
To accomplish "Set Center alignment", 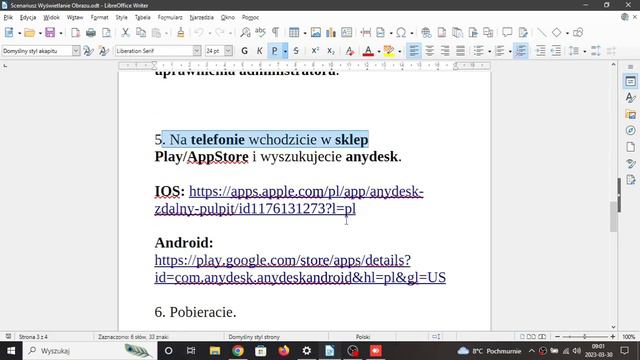I will pos(429,51).
